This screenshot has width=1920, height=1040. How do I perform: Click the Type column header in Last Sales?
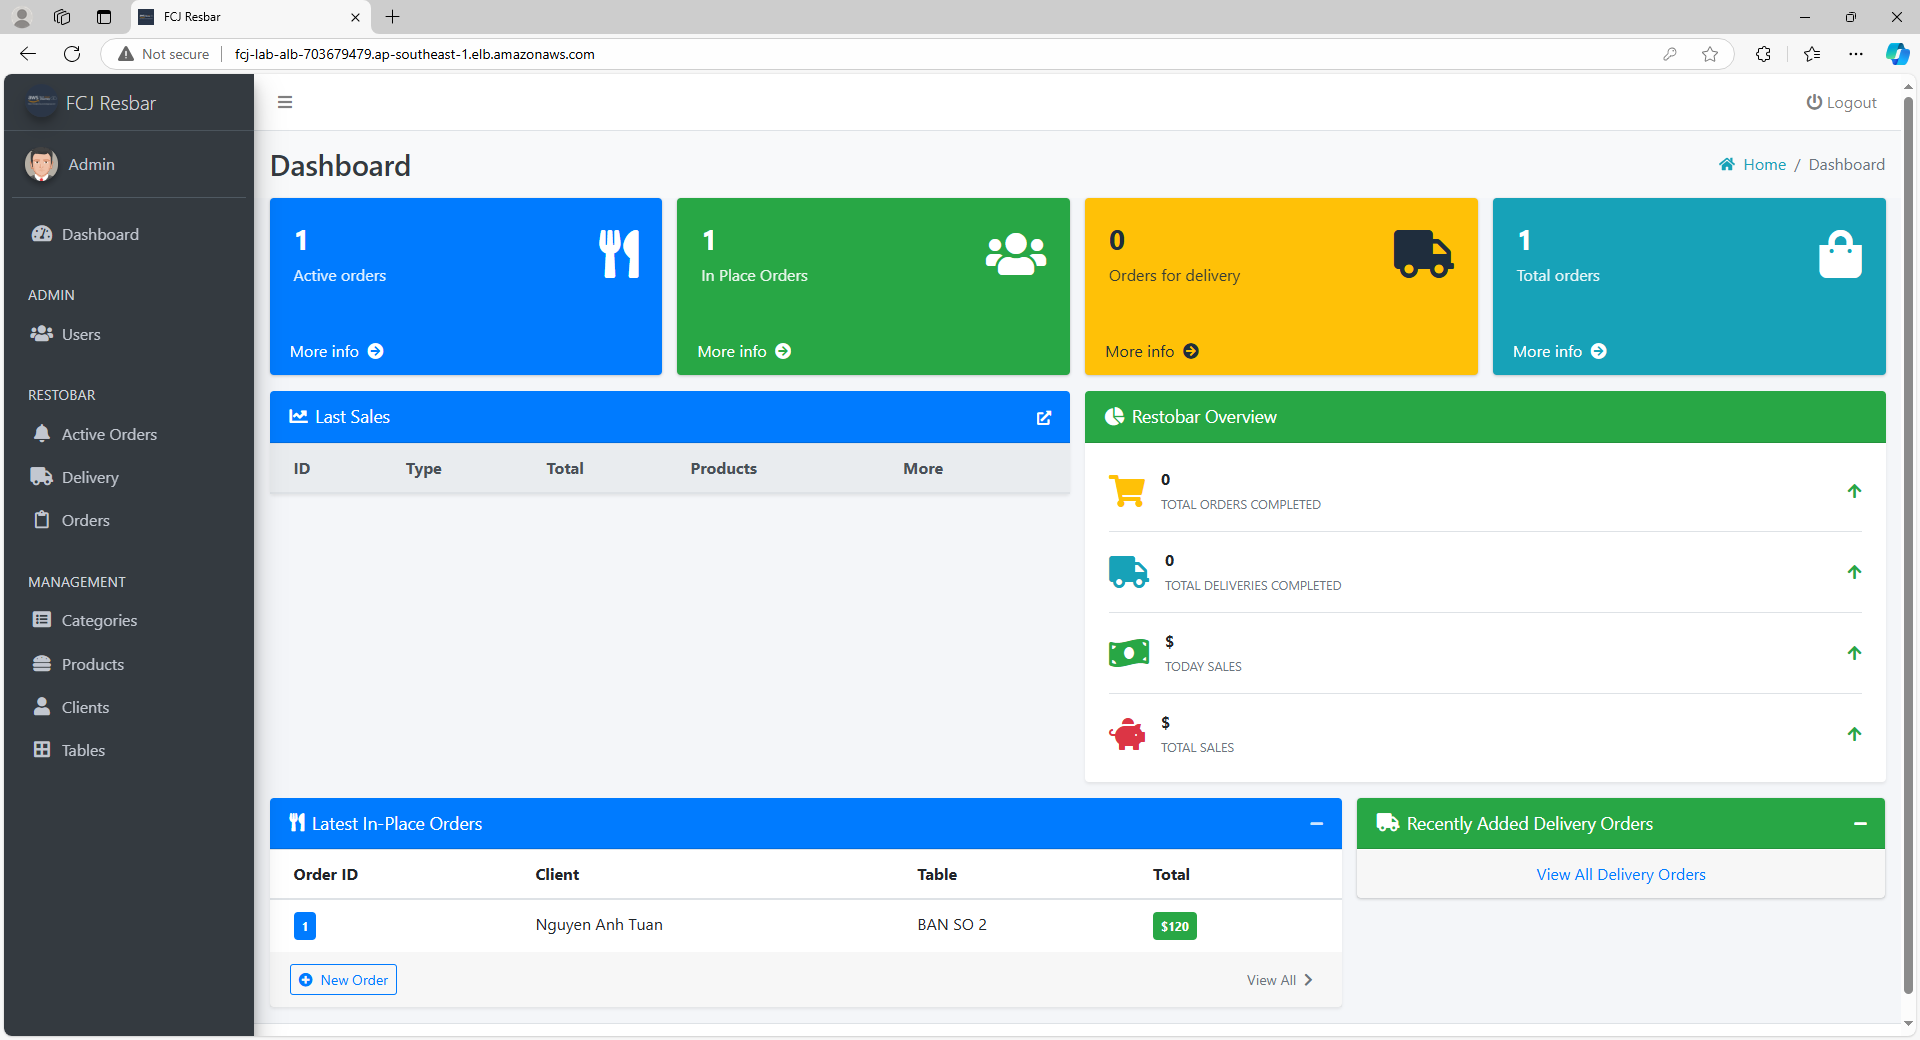pos(423,468)
